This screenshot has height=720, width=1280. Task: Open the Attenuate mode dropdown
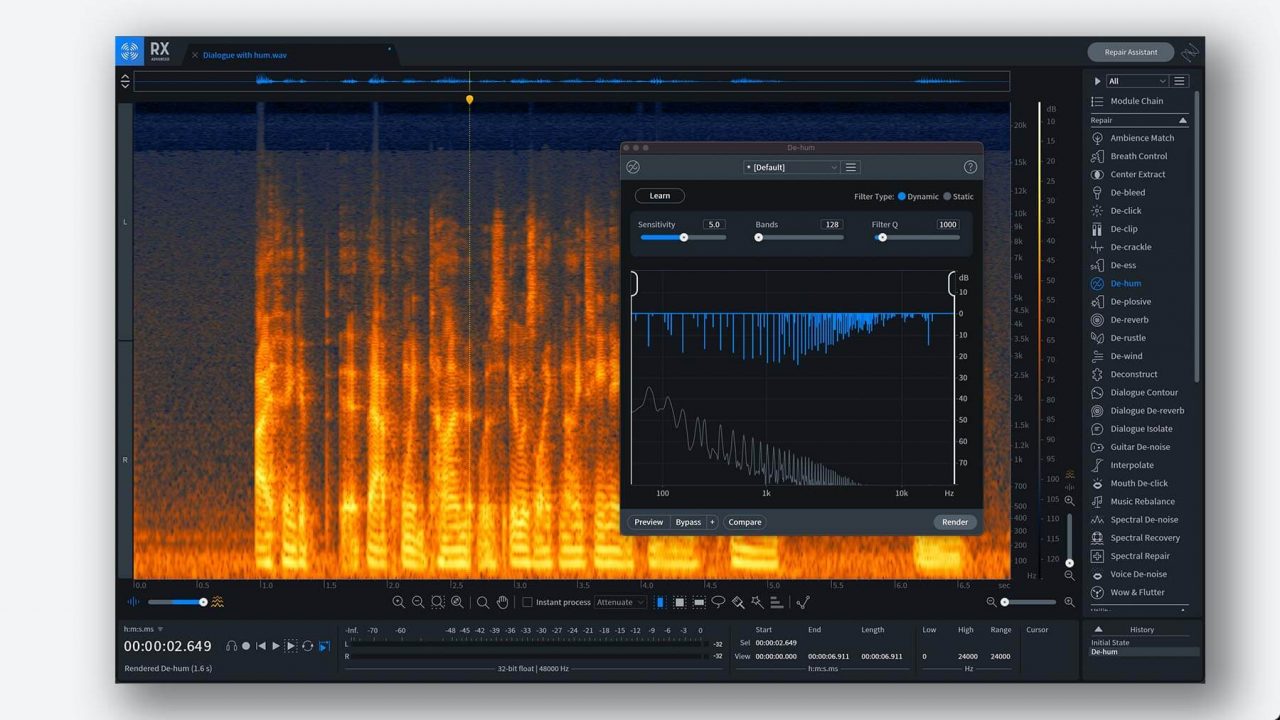(620, 602)
